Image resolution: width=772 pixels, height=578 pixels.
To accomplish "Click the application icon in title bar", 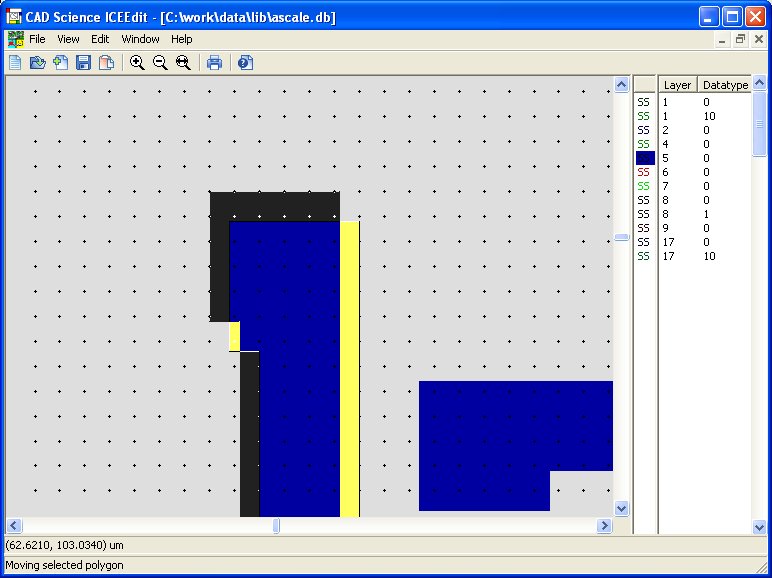I will point(14,17).
